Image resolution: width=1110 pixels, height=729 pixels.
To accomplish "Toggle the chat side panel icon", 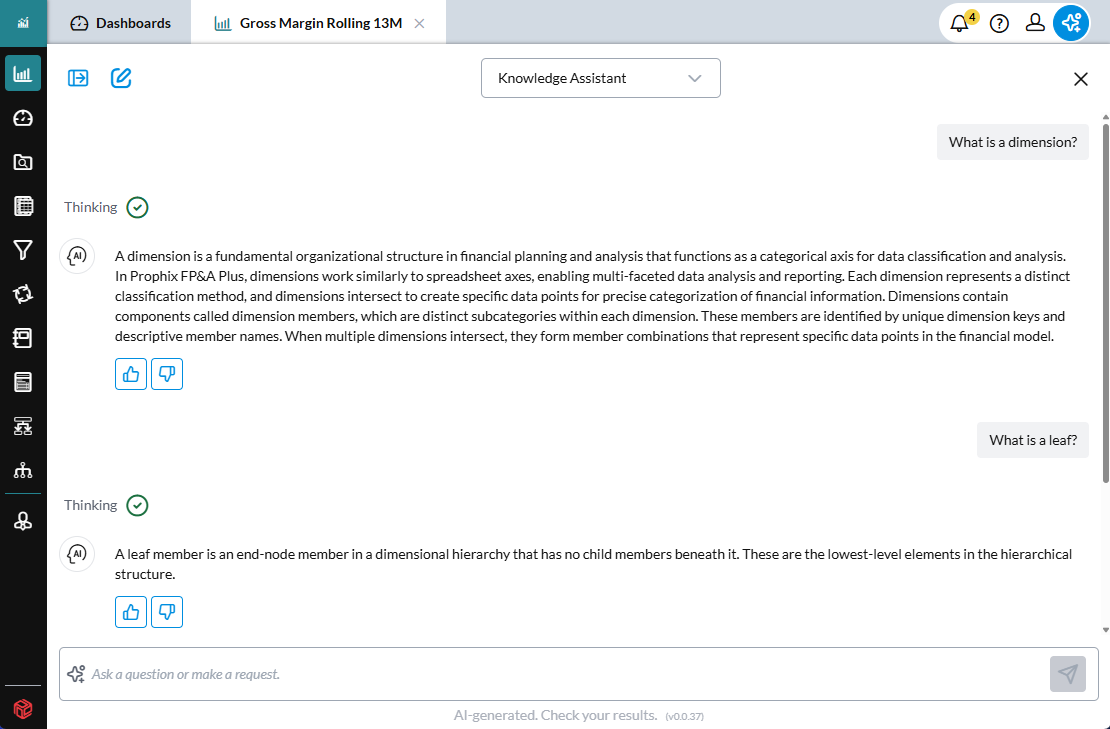I will pyautogui.click(x=78, y=78).
